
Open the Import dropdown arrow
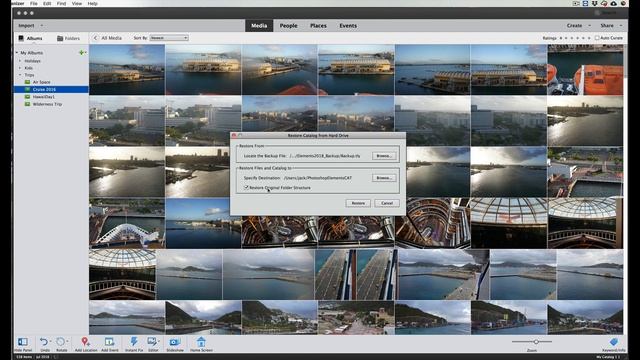tap(42, 26)
